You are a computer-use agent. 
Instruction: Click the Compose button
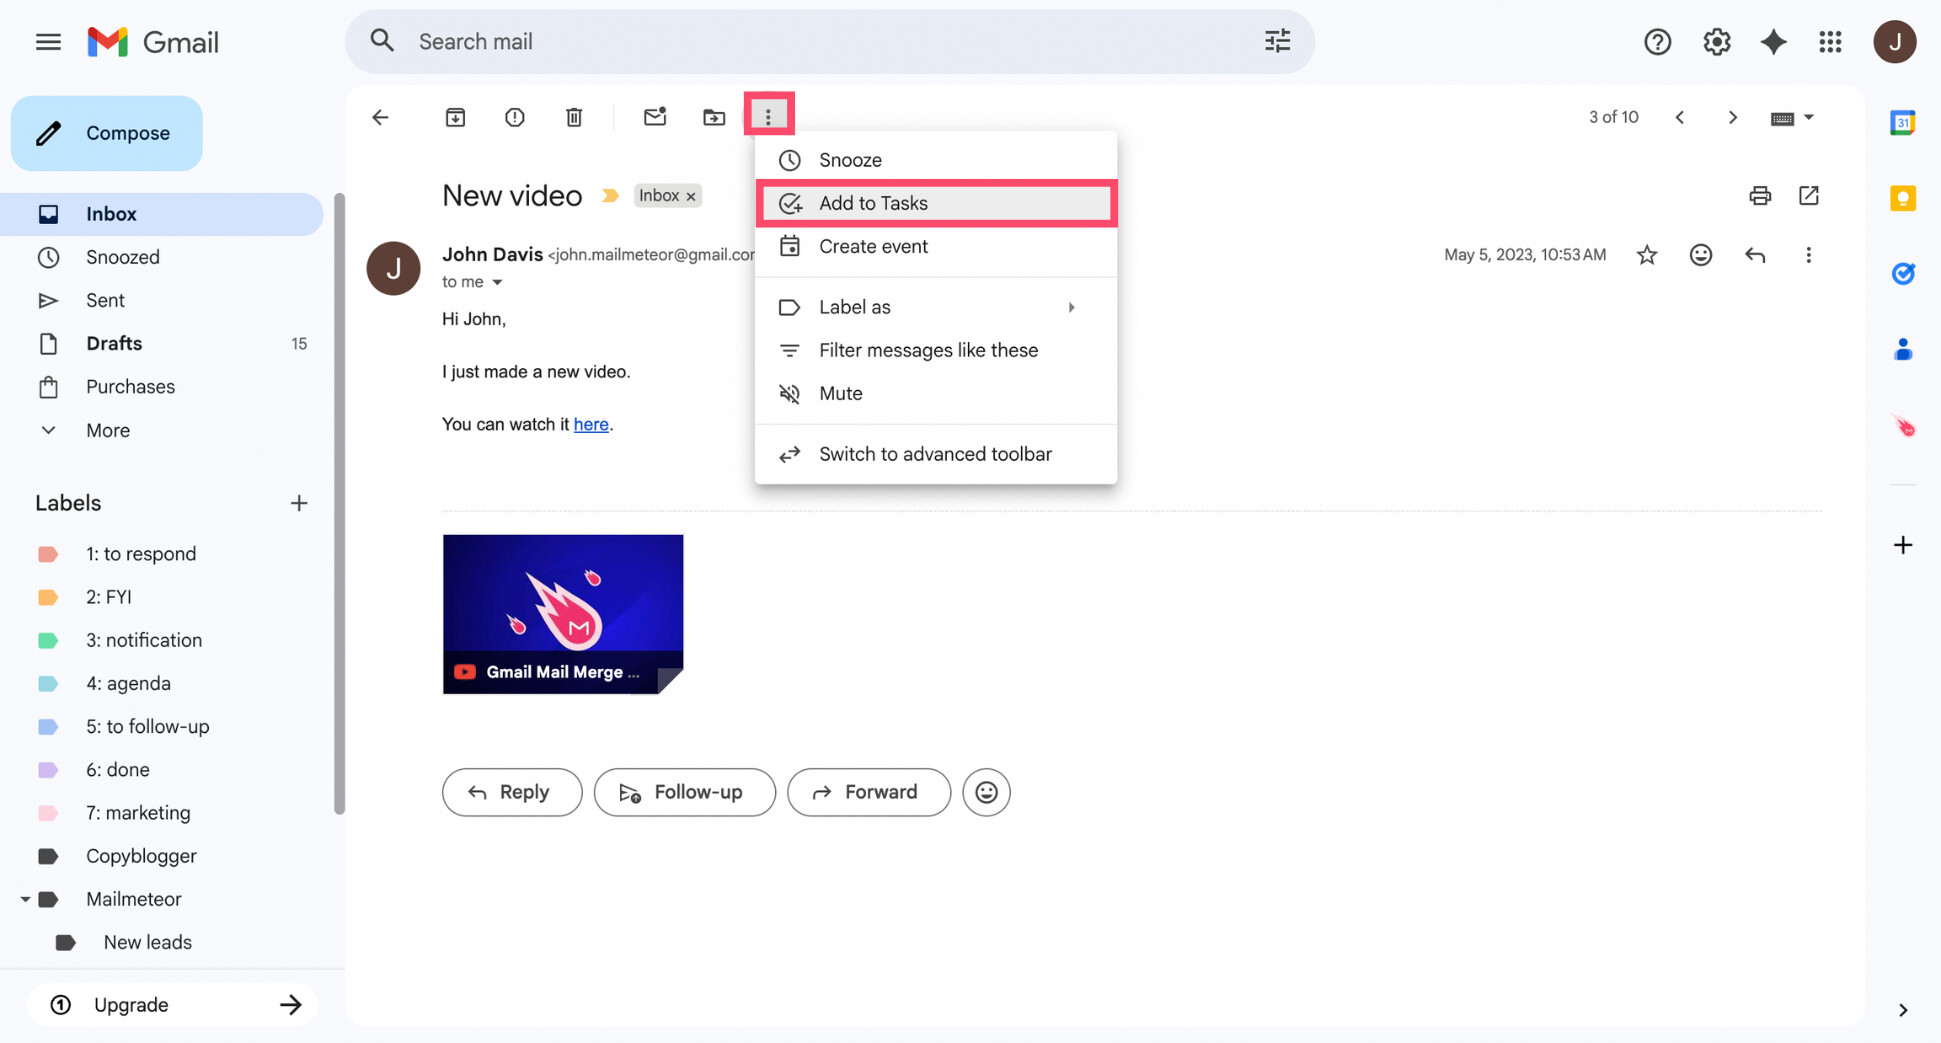pos(106,133)
